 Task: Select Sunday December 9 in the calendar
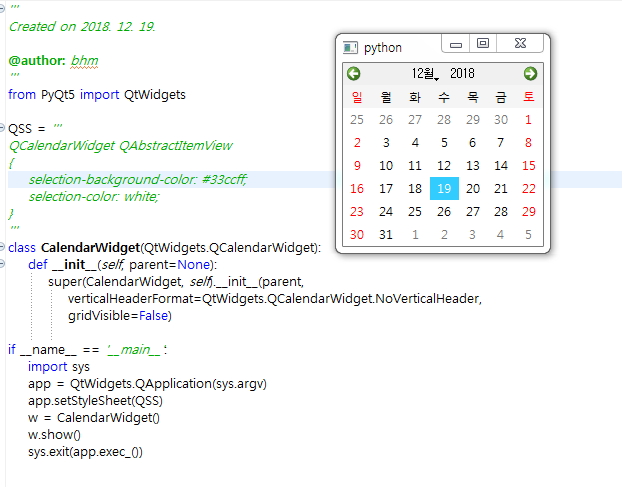pyautogui.click(x=357, y=165)
